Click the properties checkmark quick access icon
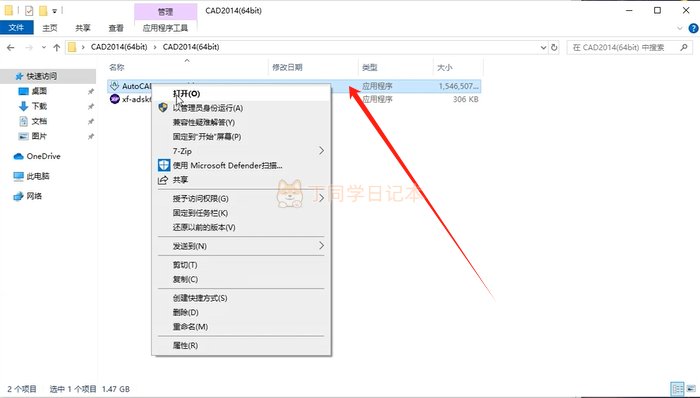 [x=29, y=10]
